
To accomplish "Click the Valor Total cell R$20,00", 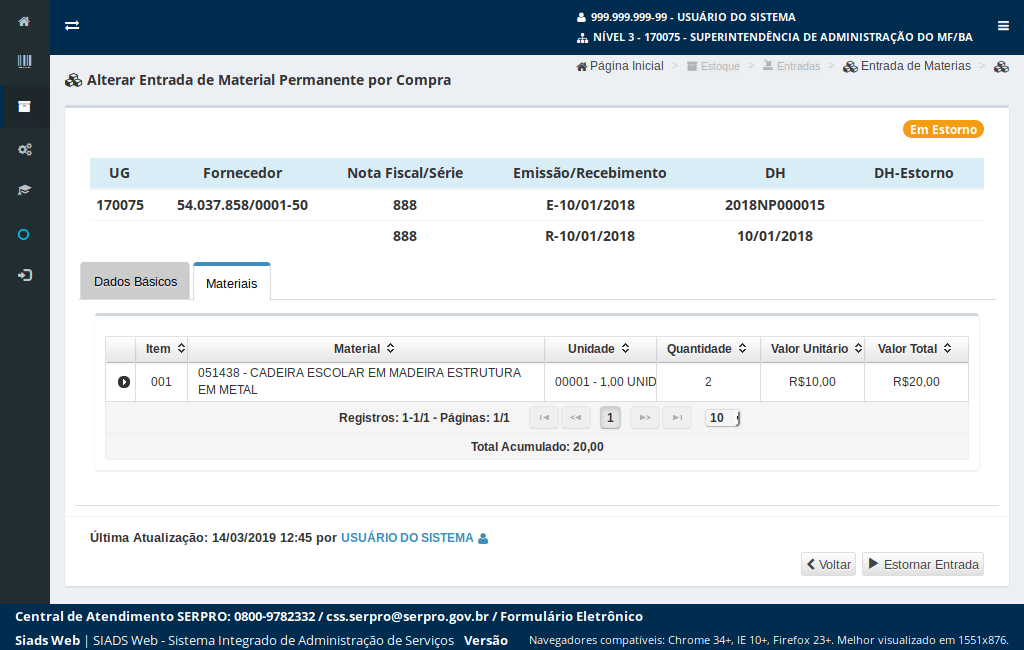I will [x=916, y=382].
